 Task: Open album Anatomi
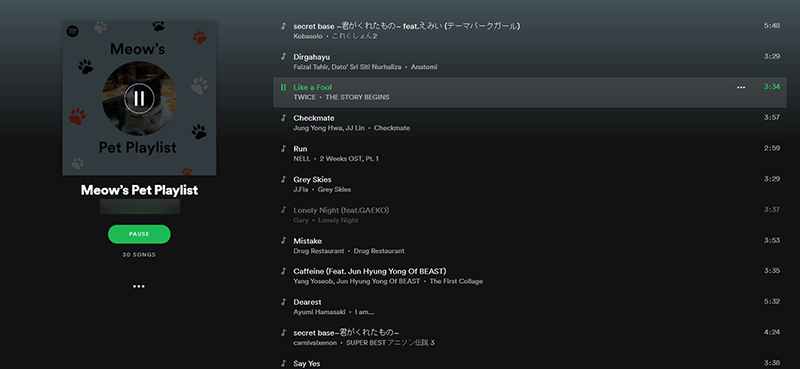[424, 67]
